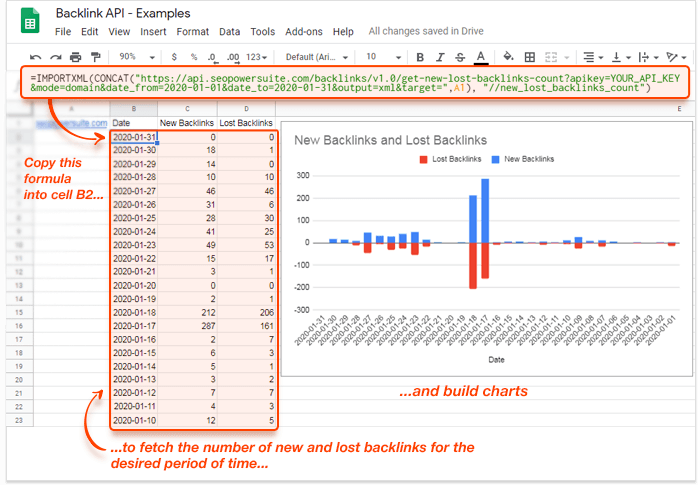Click the Print icon

[76, 57]
